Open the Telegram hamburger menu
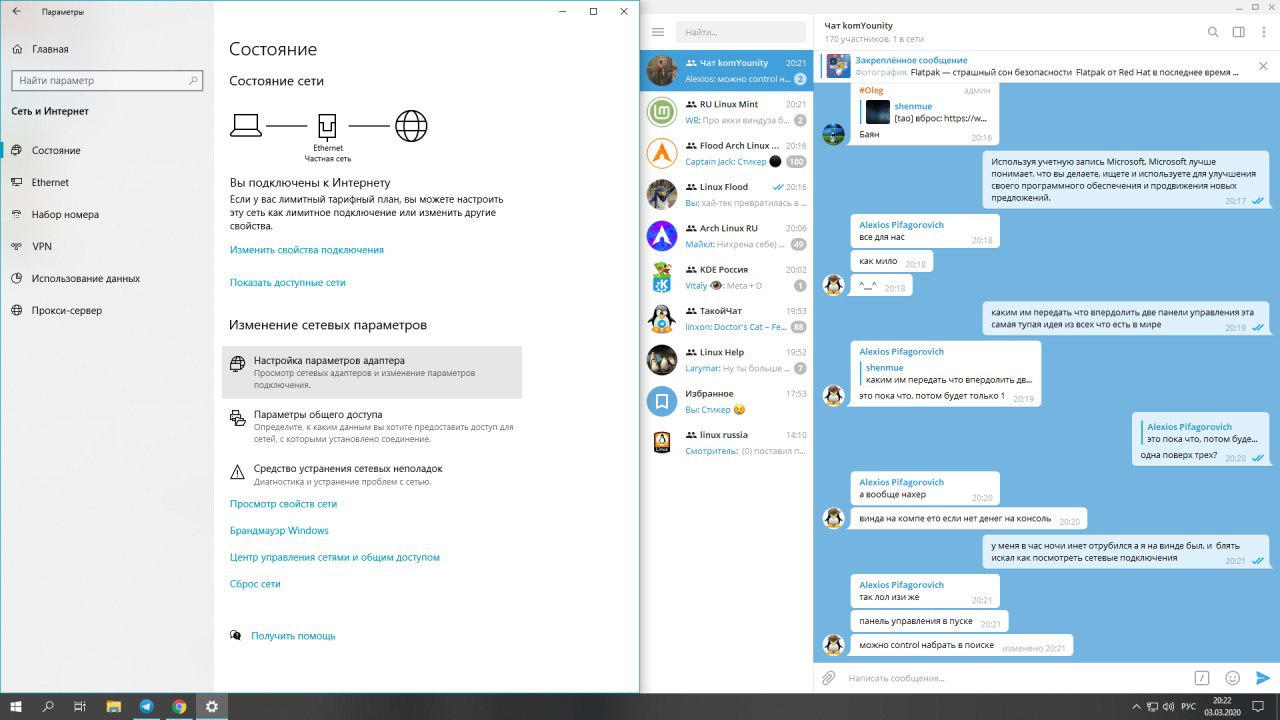Image resolution: width=1280 pixels, height=720 pixels. (x=658, y=32)
